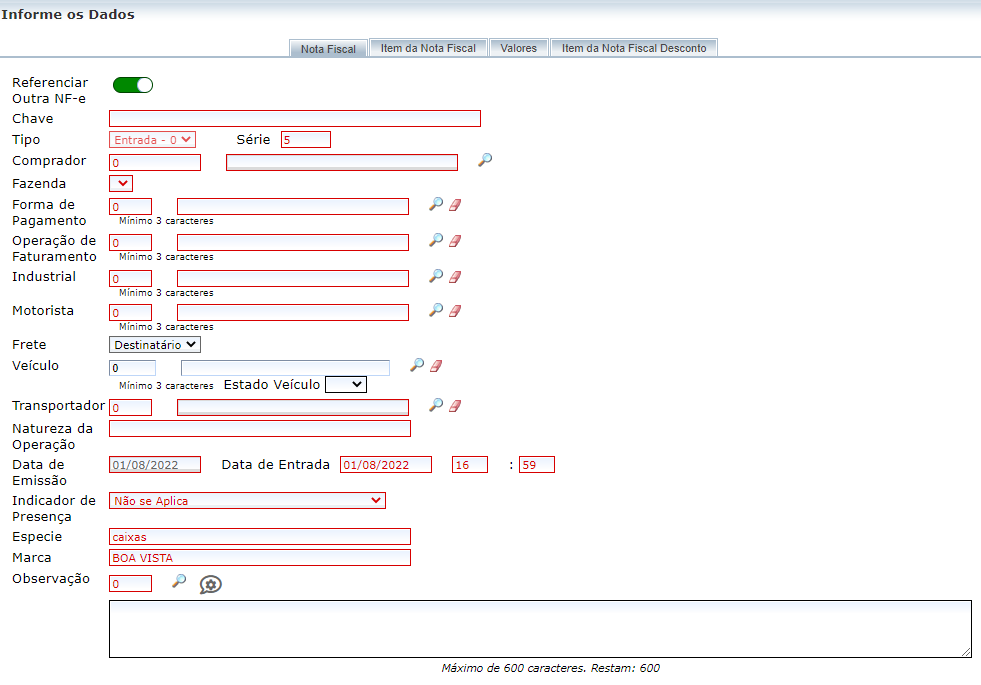Erase the Industrial field value
The image size is (981, 685).
(x=455, y=277)
